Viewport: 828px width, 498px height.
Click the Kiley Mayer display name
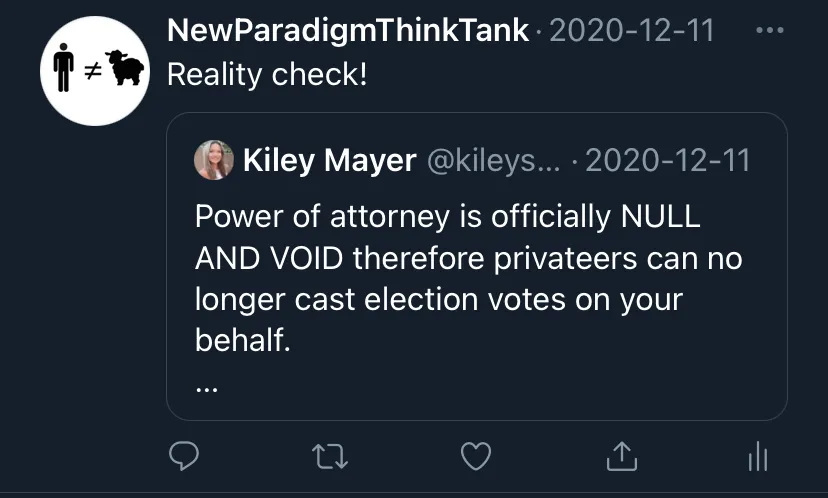330,160
